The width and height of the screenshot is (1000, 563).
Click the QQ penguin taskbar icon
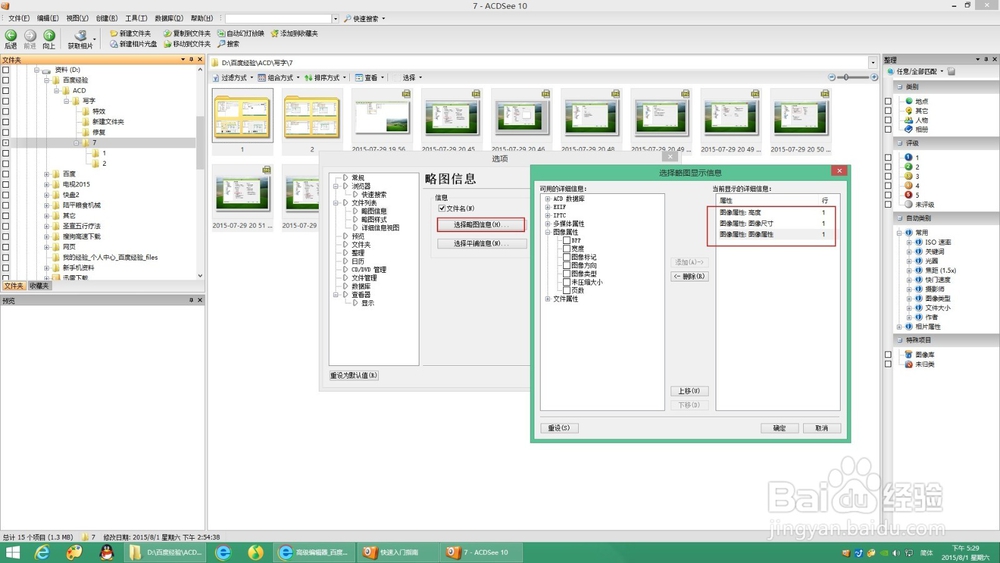point(107,552)
